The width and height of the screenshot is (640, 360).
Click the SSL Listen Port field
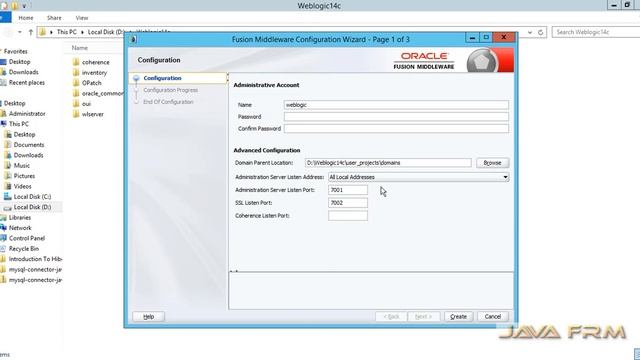(x=348, y=203)
